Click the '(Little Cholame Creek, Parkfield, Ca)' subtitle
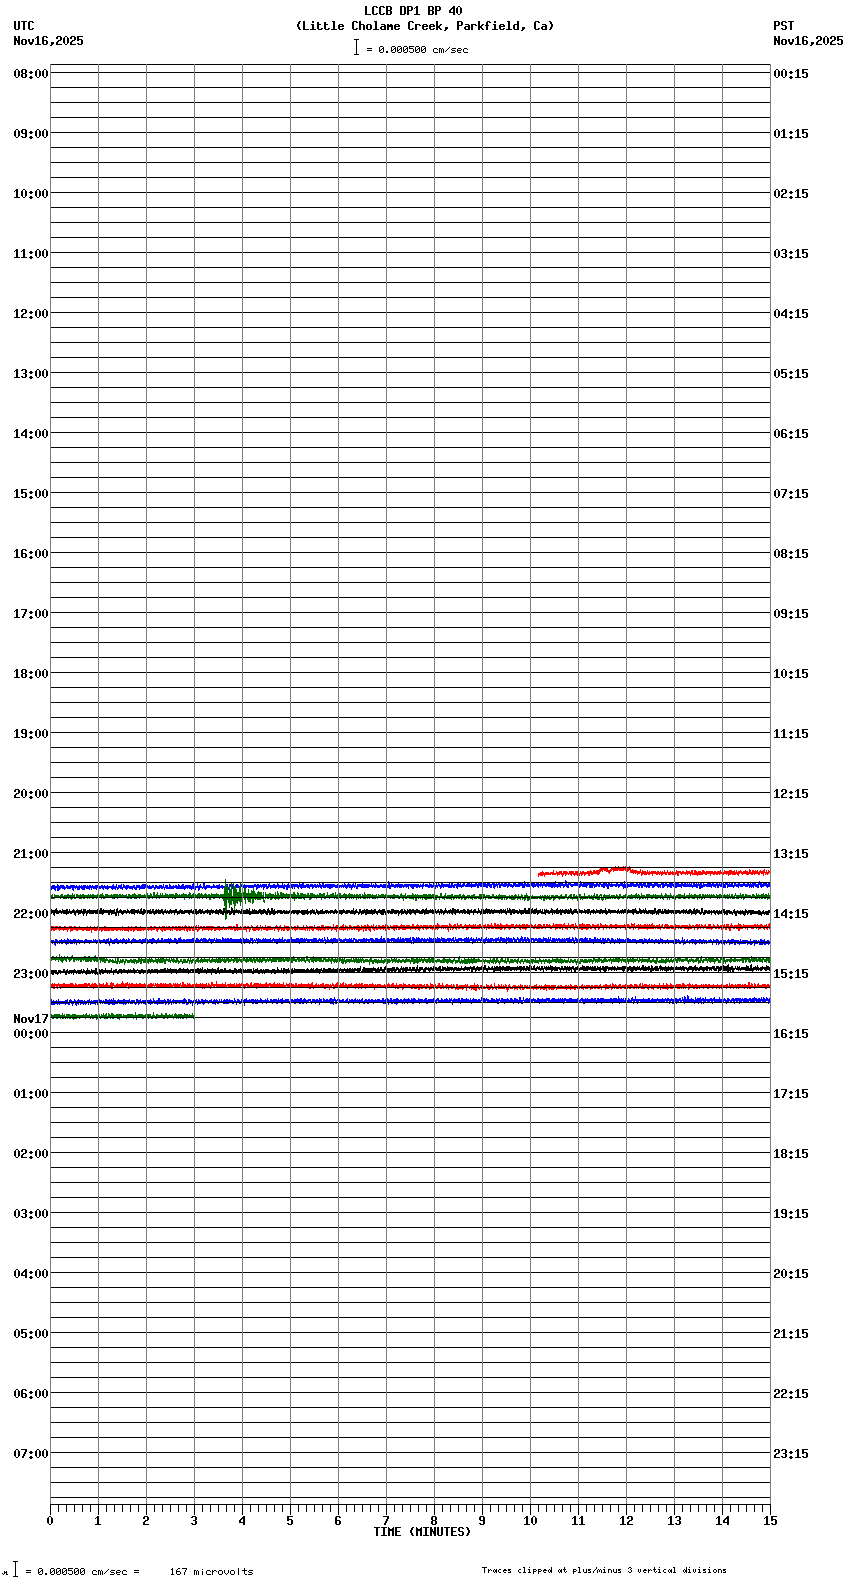 click(424, 26)
